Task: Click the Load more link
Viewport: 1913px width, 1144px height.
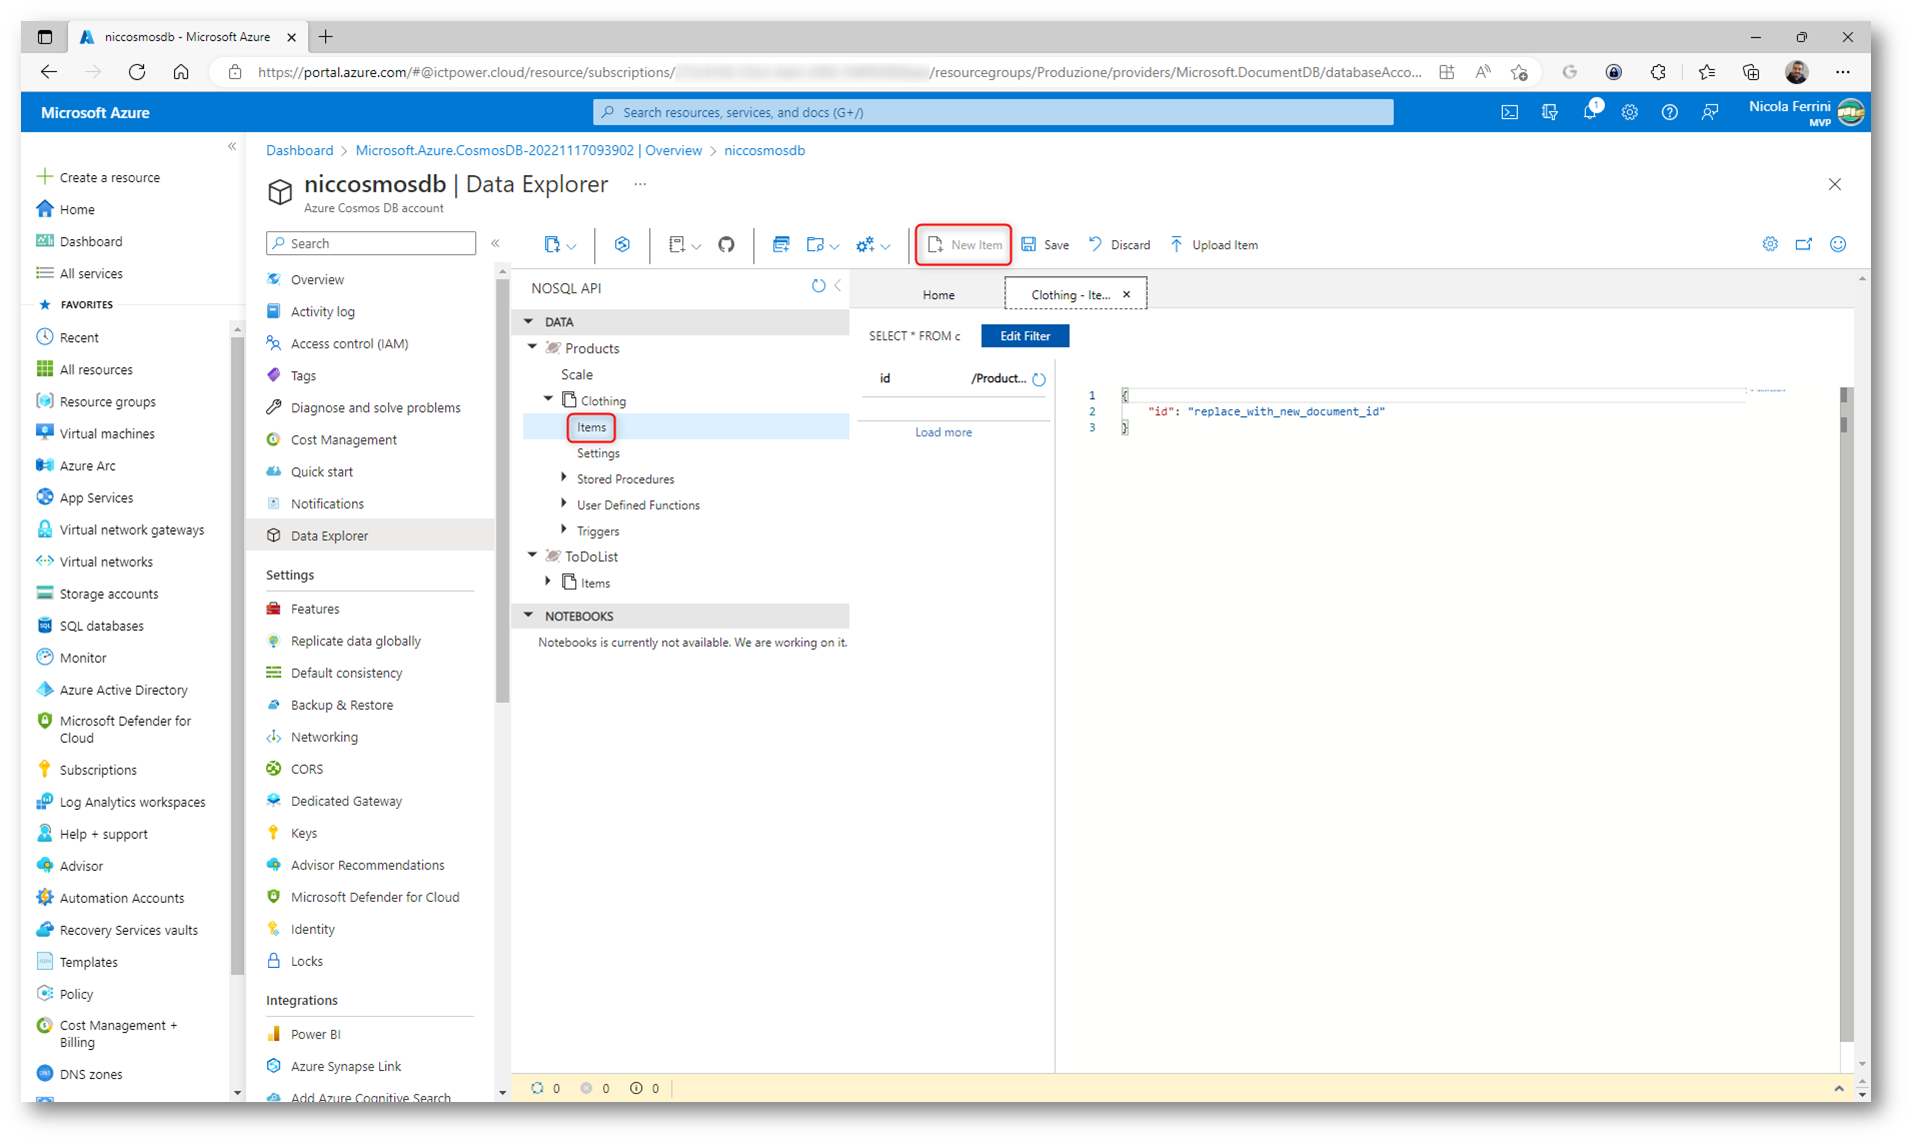Action: point(942,432)
